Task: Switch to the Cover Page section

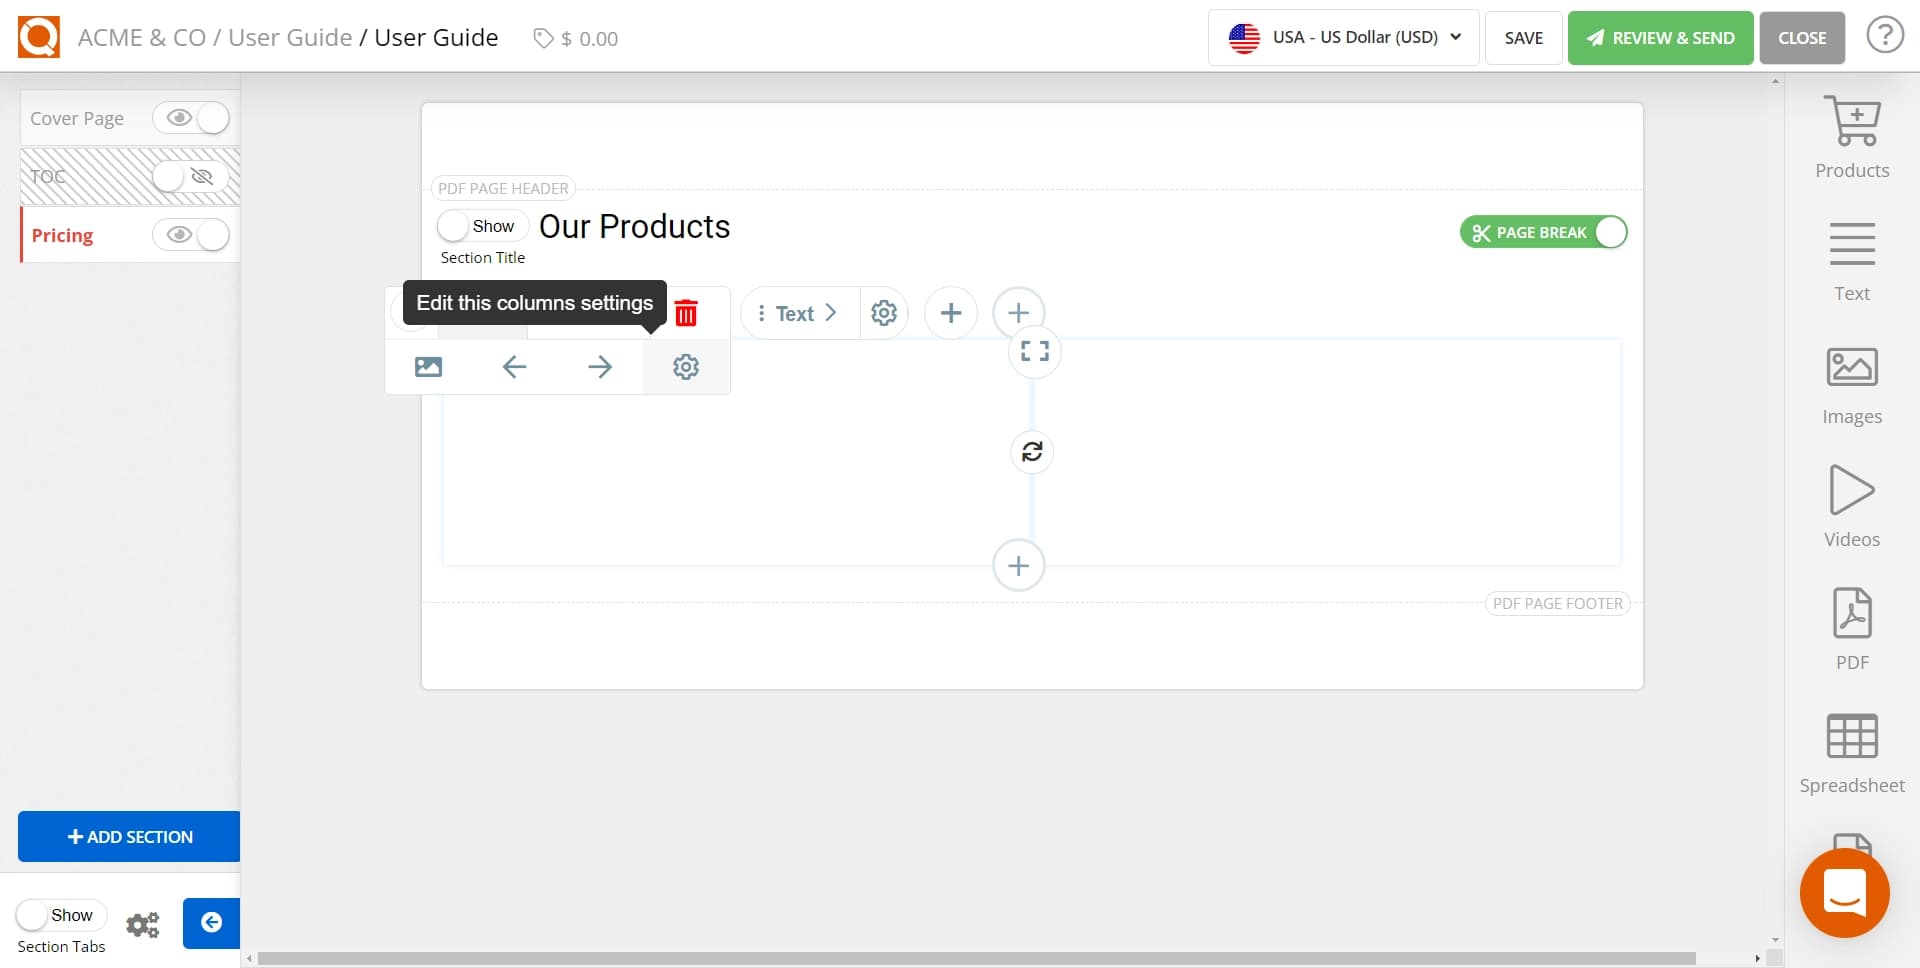Action: click(77, 117)
